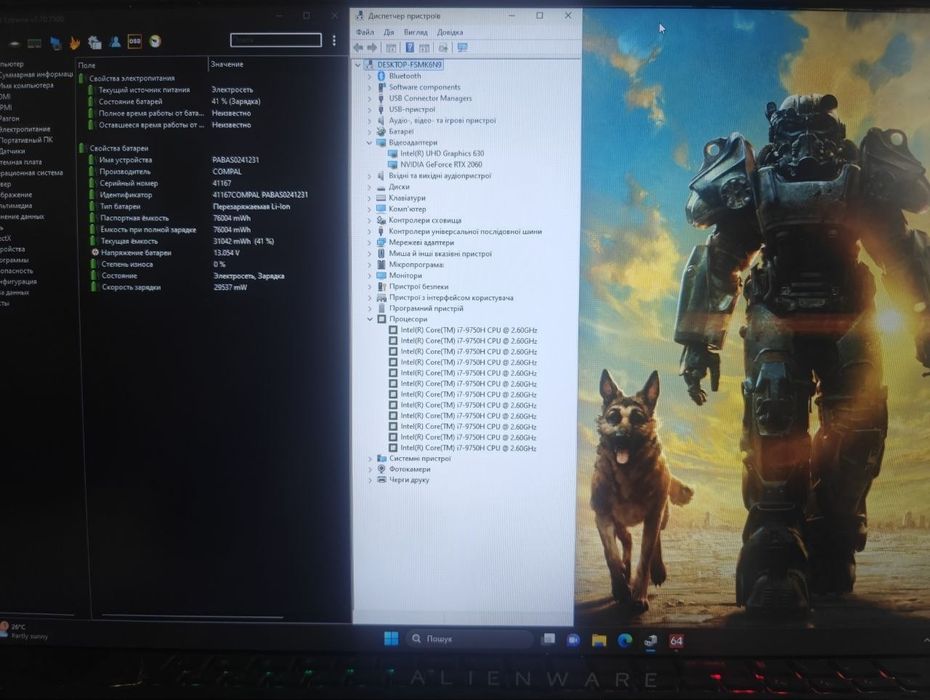Screen dimensions: 930x700
Task: Click the red AIDA64 taskbar icon
Action: tap(676, 641)
